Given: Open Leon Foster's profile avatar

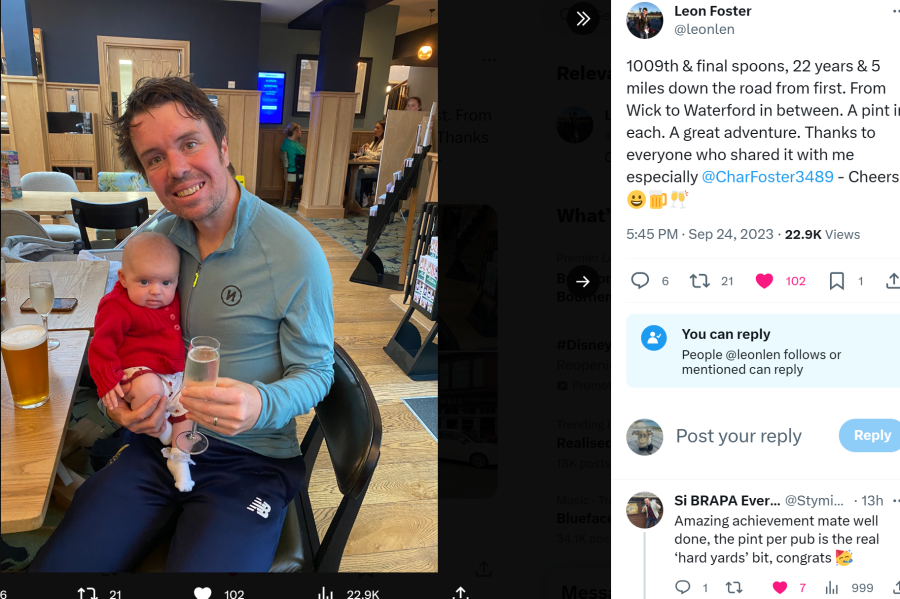Looking at the screenshot, I should pyautogui.click(x=645, y=20).
